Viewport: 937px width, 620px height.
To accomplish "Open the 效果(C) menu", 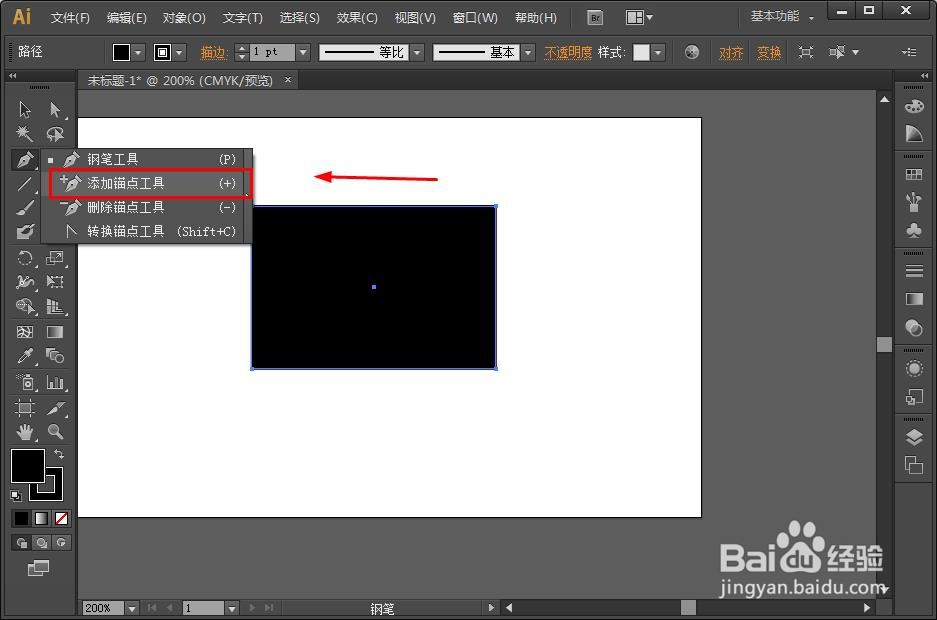I will 357,18.
